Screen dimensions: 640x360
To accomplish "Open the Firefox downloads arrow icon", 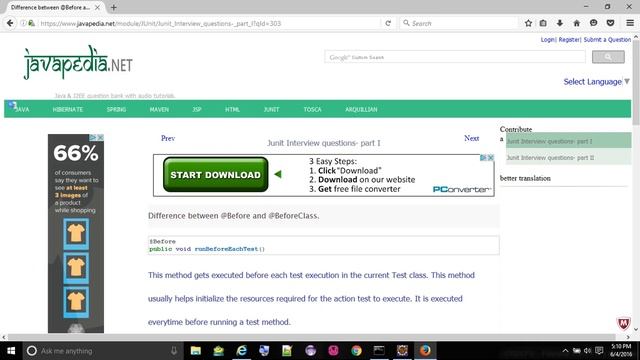I will [x=560, y=23].
